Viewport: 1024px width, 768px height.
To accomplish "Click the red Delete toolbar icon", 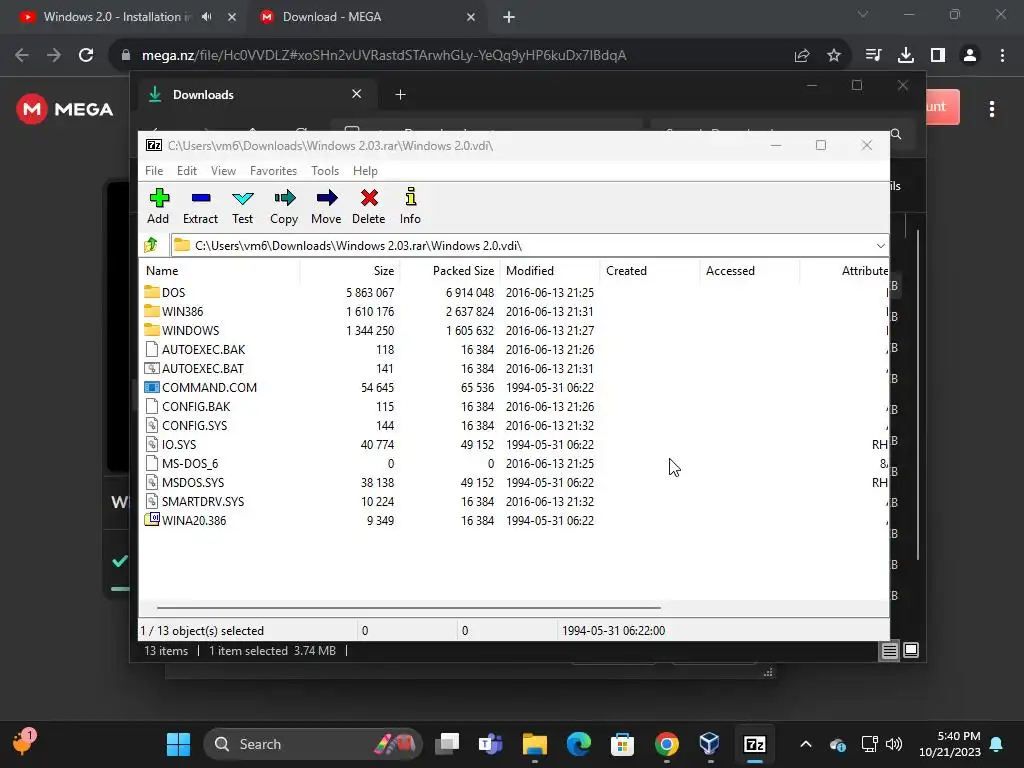I will 369,206.
